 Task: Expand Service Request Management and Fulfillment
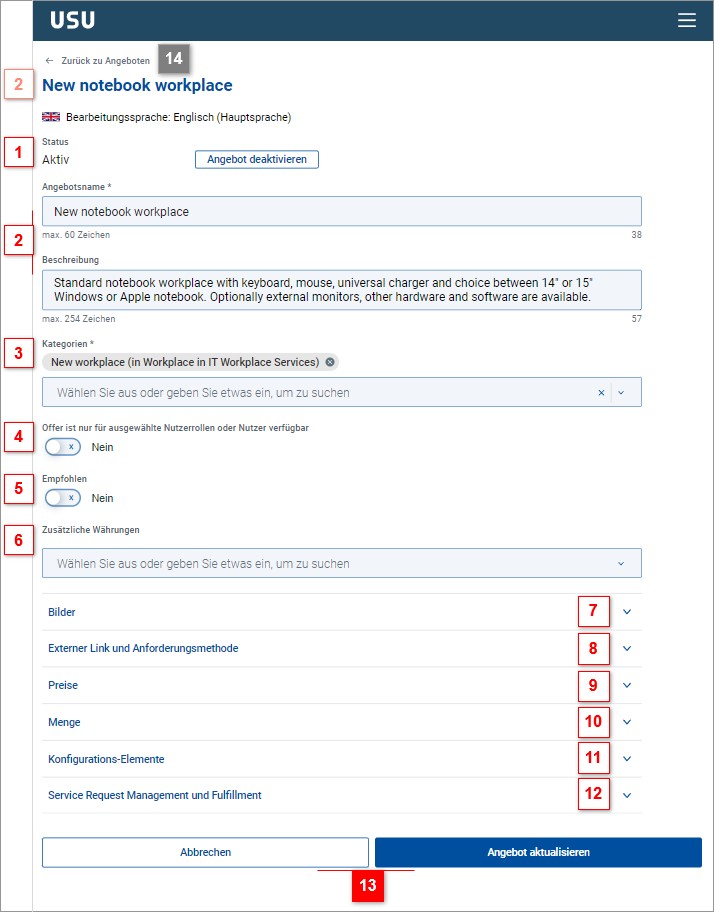[x=627, y=796]
